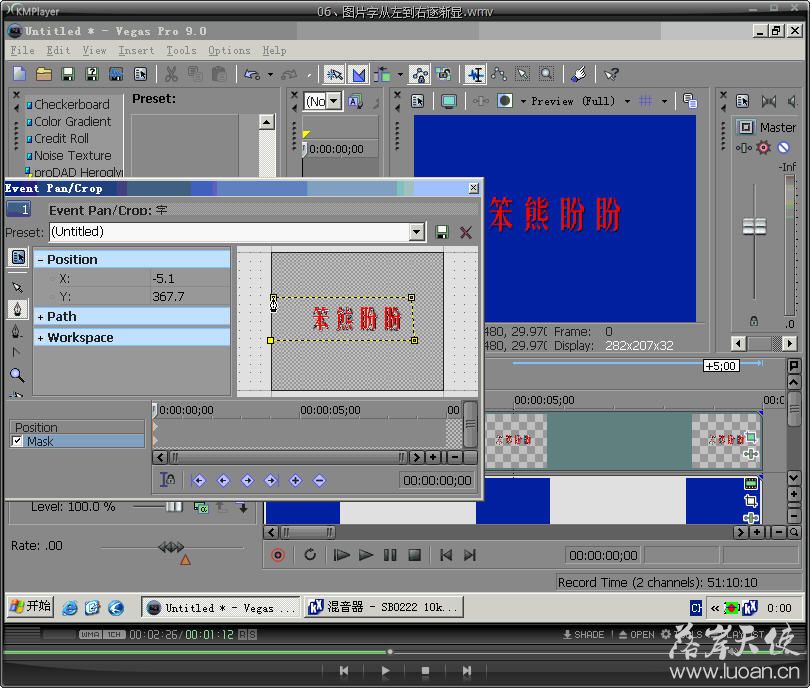Open Master FX button

click(763, 148)
